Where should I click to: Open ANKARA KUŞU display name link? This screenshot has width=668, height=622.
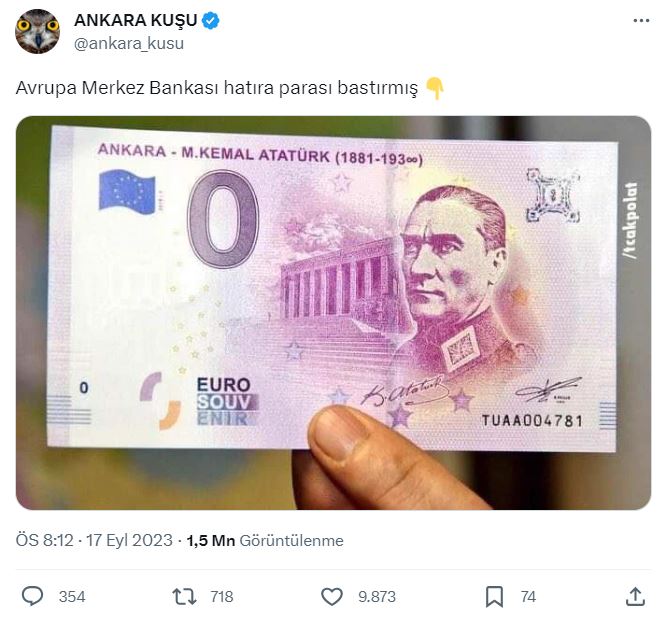pyautogui.click(x=135, y=20)
